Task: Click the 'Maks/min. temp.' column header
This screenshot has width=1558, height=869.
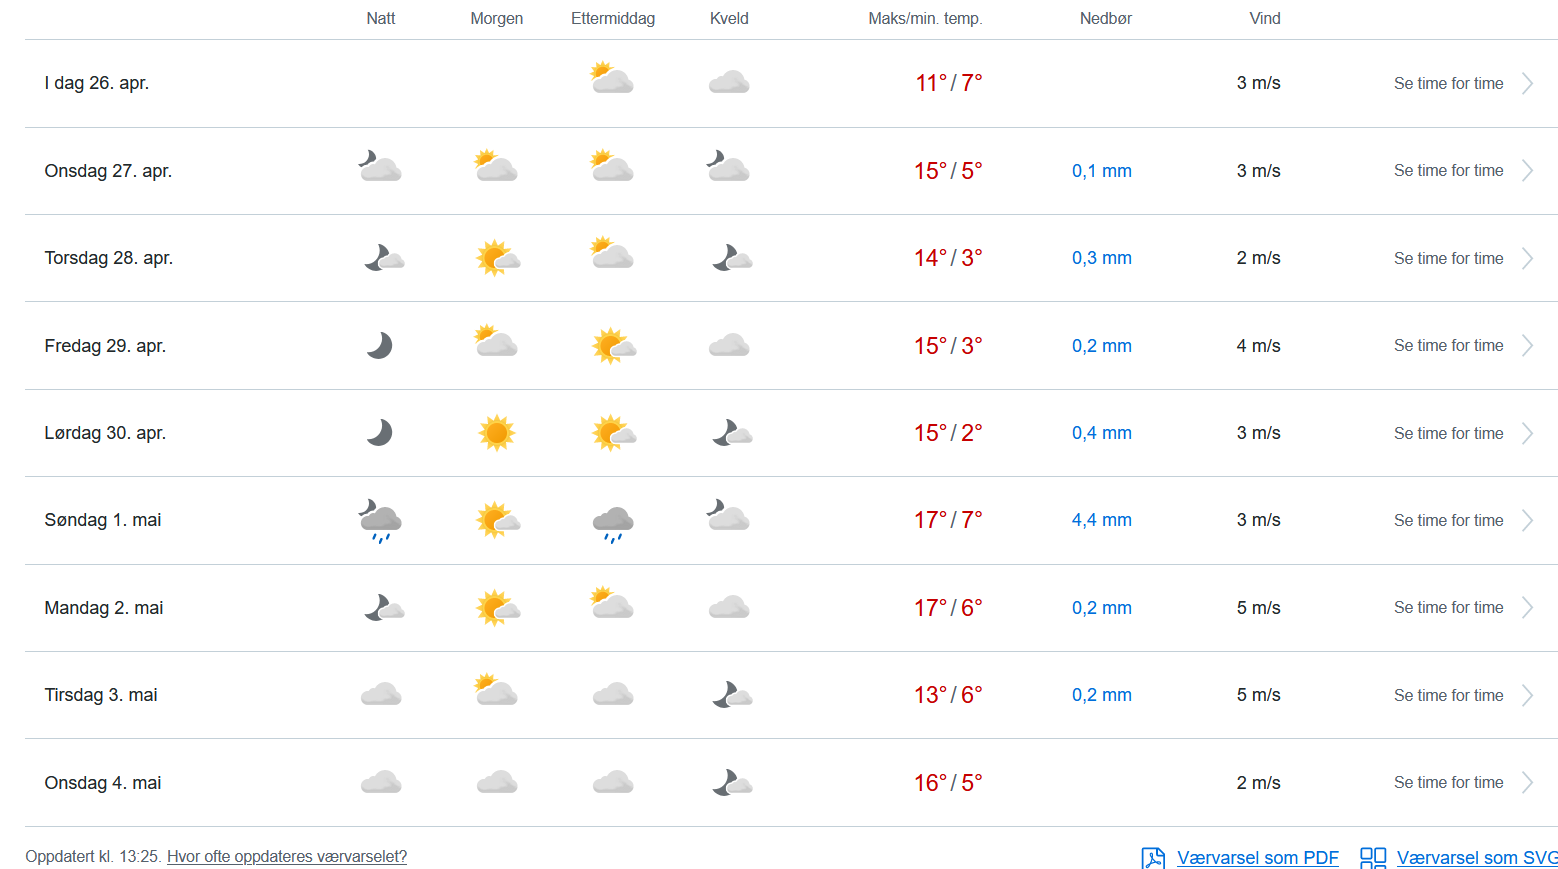Action: coord(925,19)
